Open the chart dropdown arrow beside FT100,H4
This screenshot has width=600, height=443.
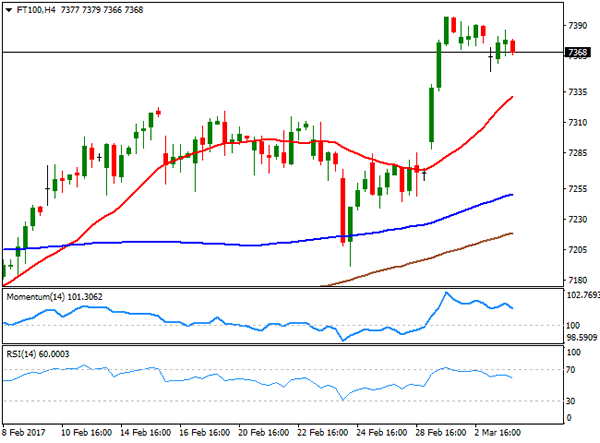pos(8,10)
